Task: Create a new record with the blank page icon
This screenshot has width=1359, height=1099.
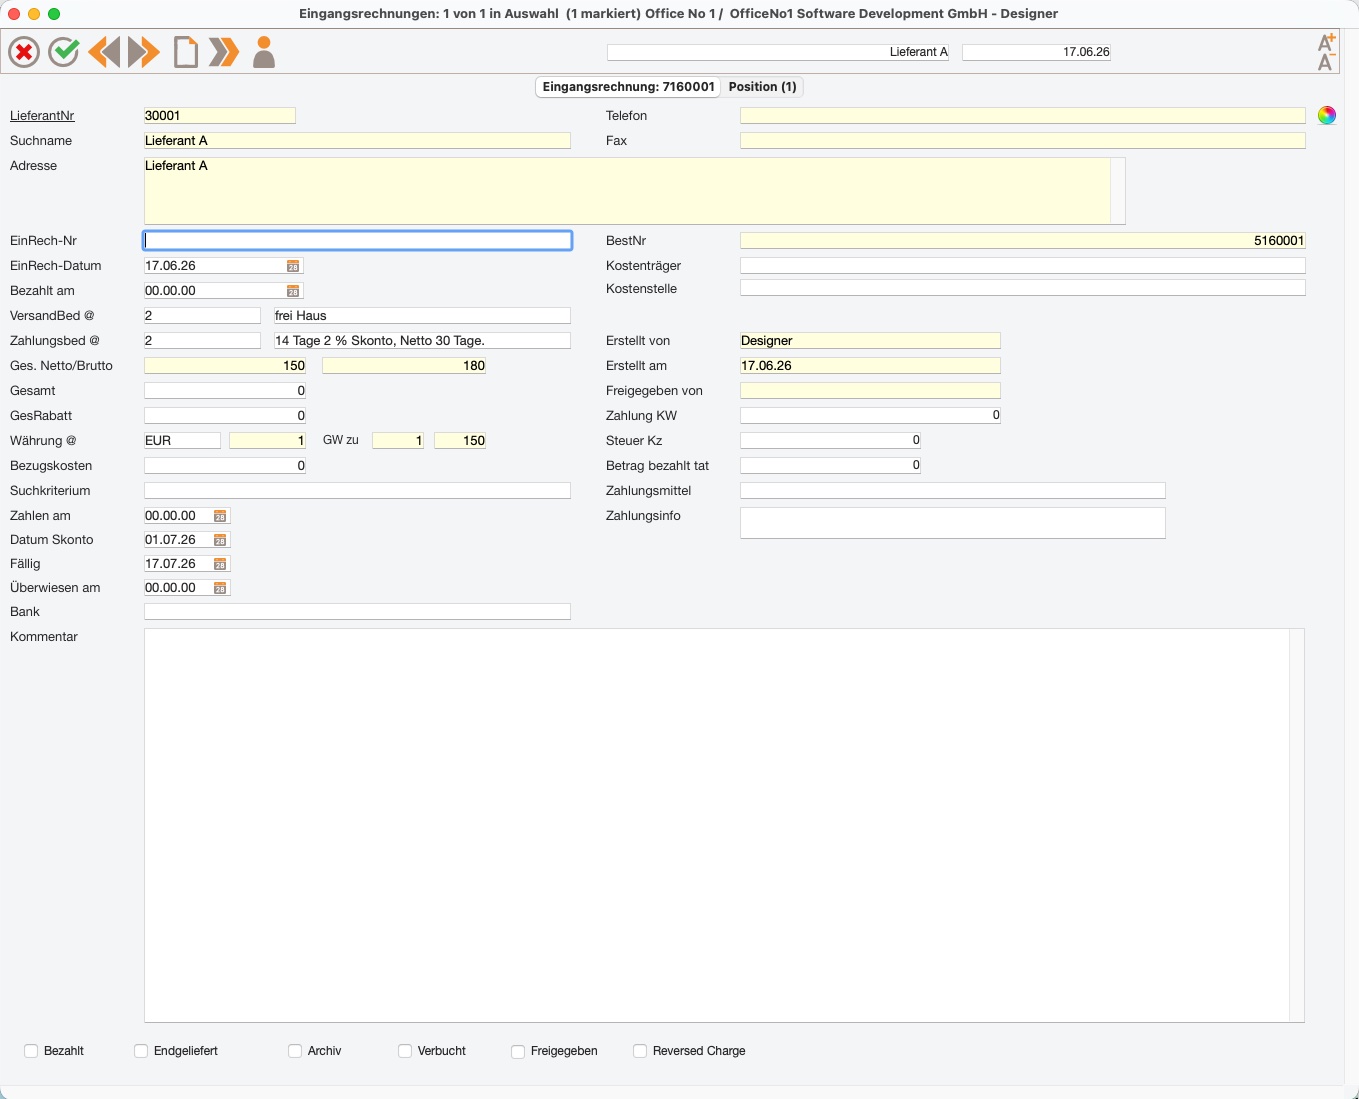Action: tap(186, 52)
